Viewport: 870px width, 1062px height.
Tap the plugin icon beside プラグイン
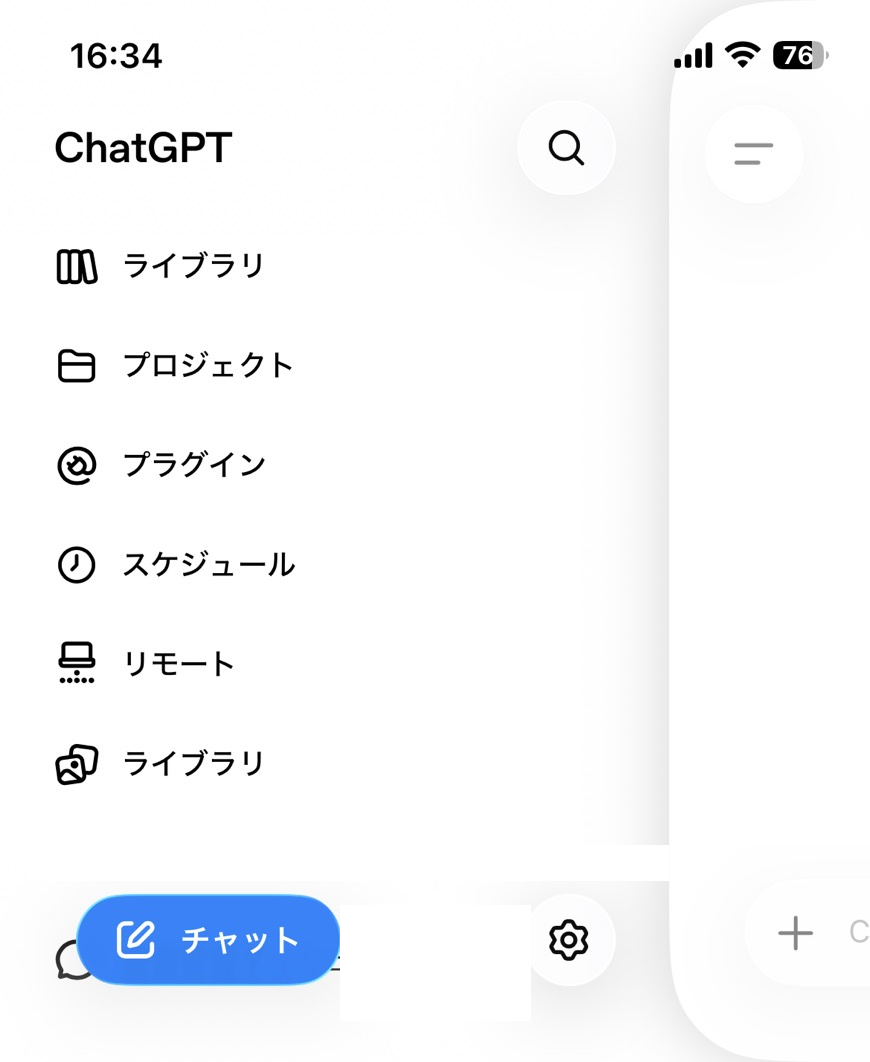[x=77, y=465]
